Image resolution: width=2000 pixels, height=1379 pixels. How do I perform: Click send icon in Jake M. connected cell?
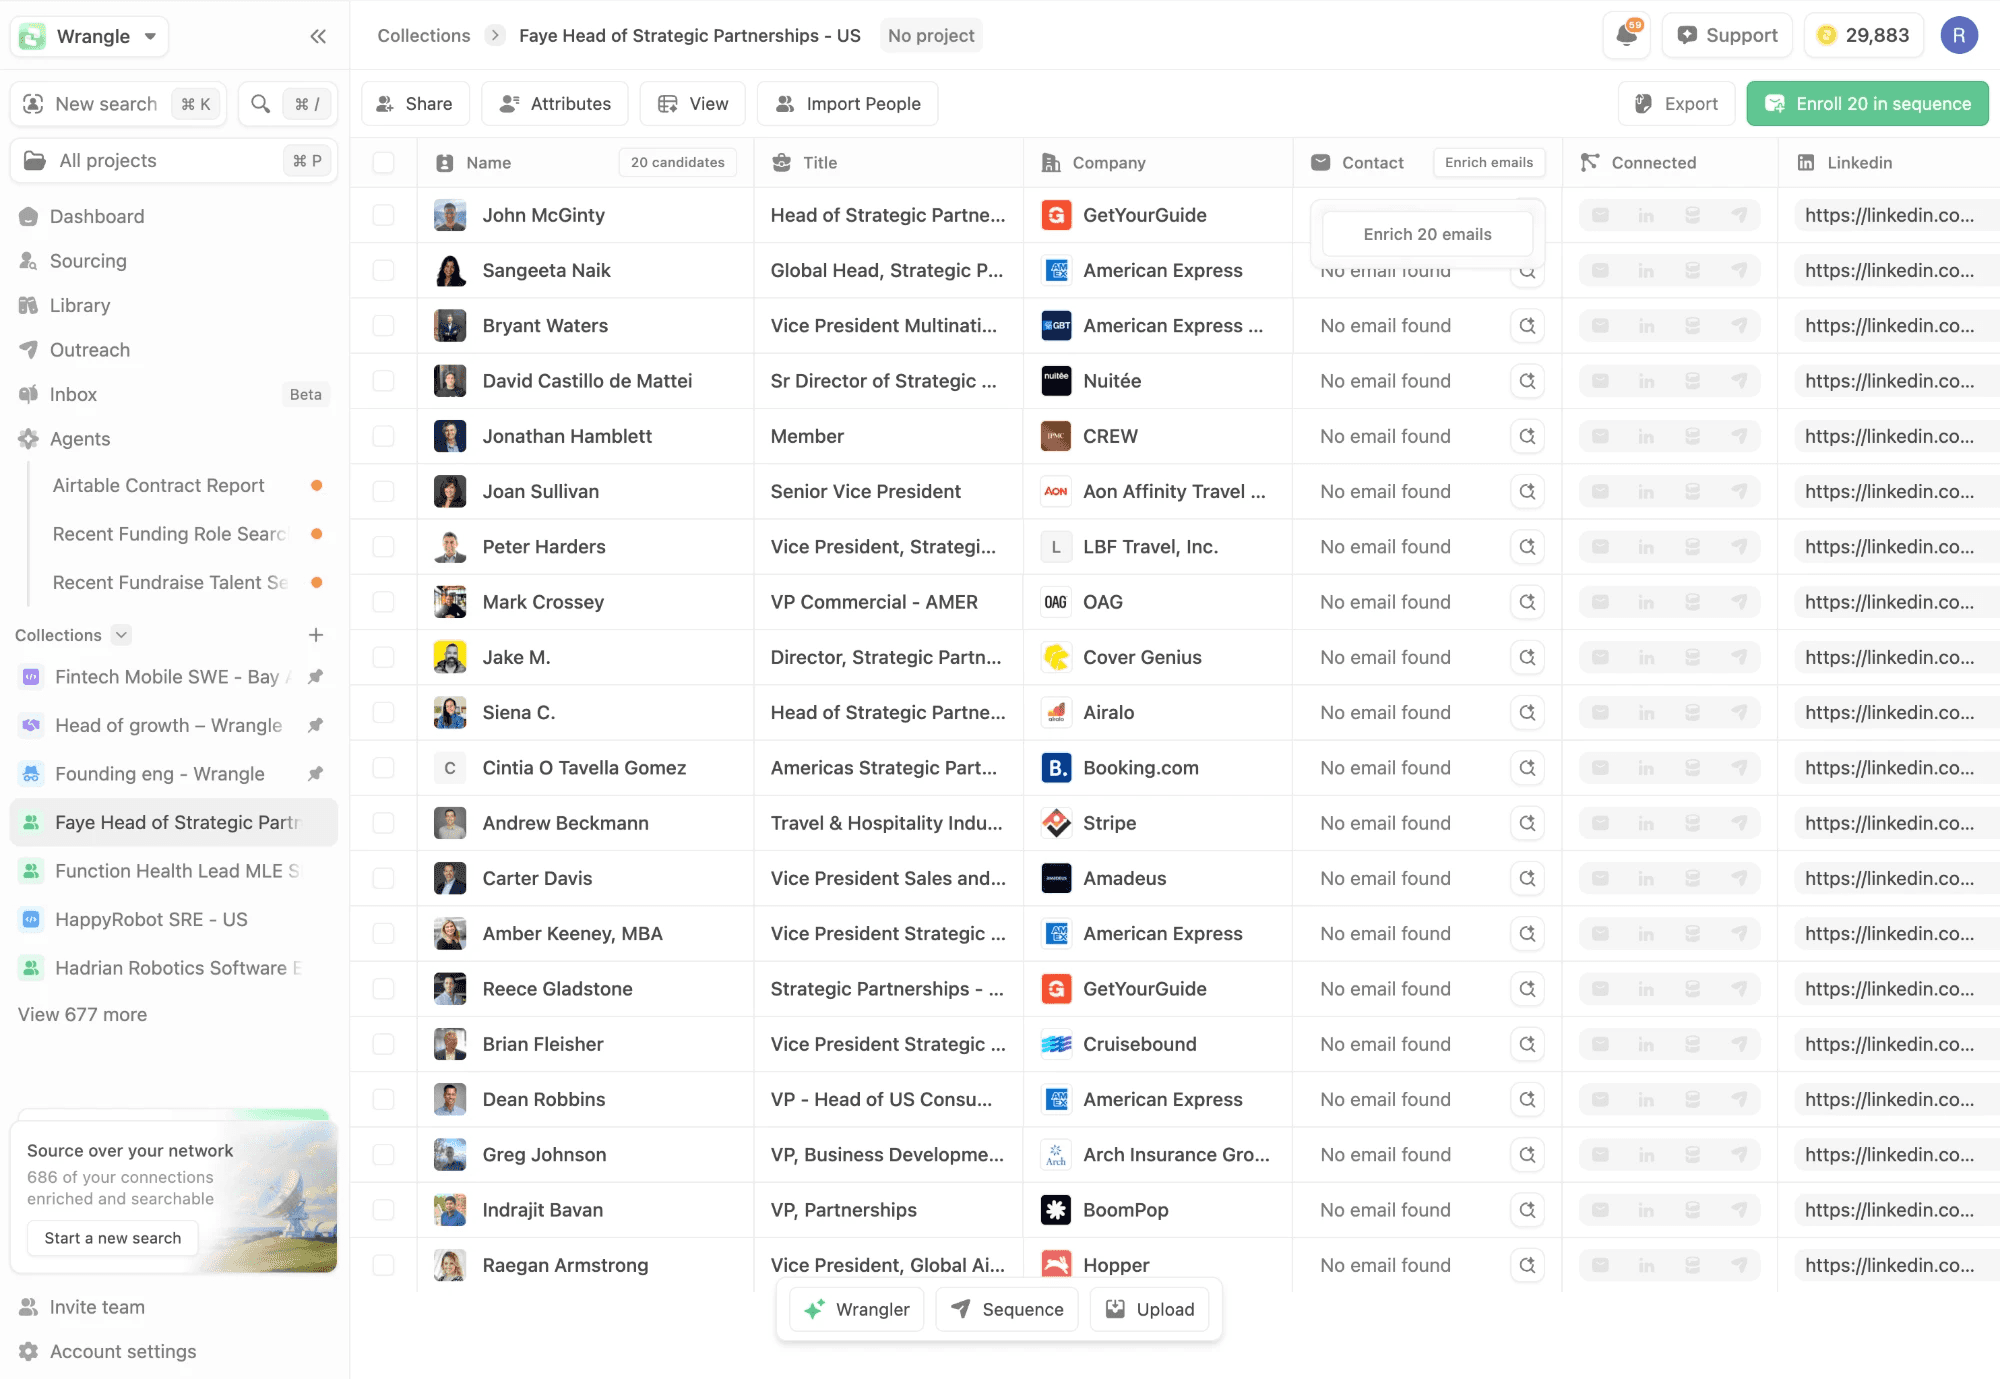tap(1739, 658)
